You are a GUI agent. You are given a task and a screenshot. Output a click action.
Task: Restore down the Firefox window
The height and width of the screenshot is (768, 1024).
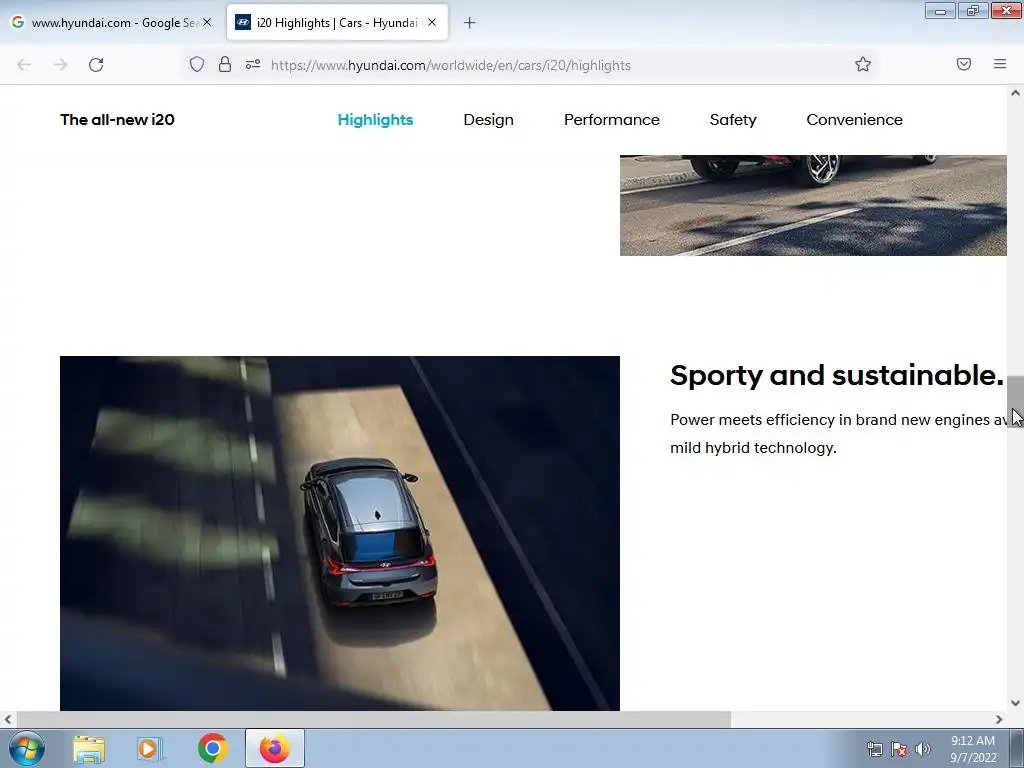coord(973,10)
